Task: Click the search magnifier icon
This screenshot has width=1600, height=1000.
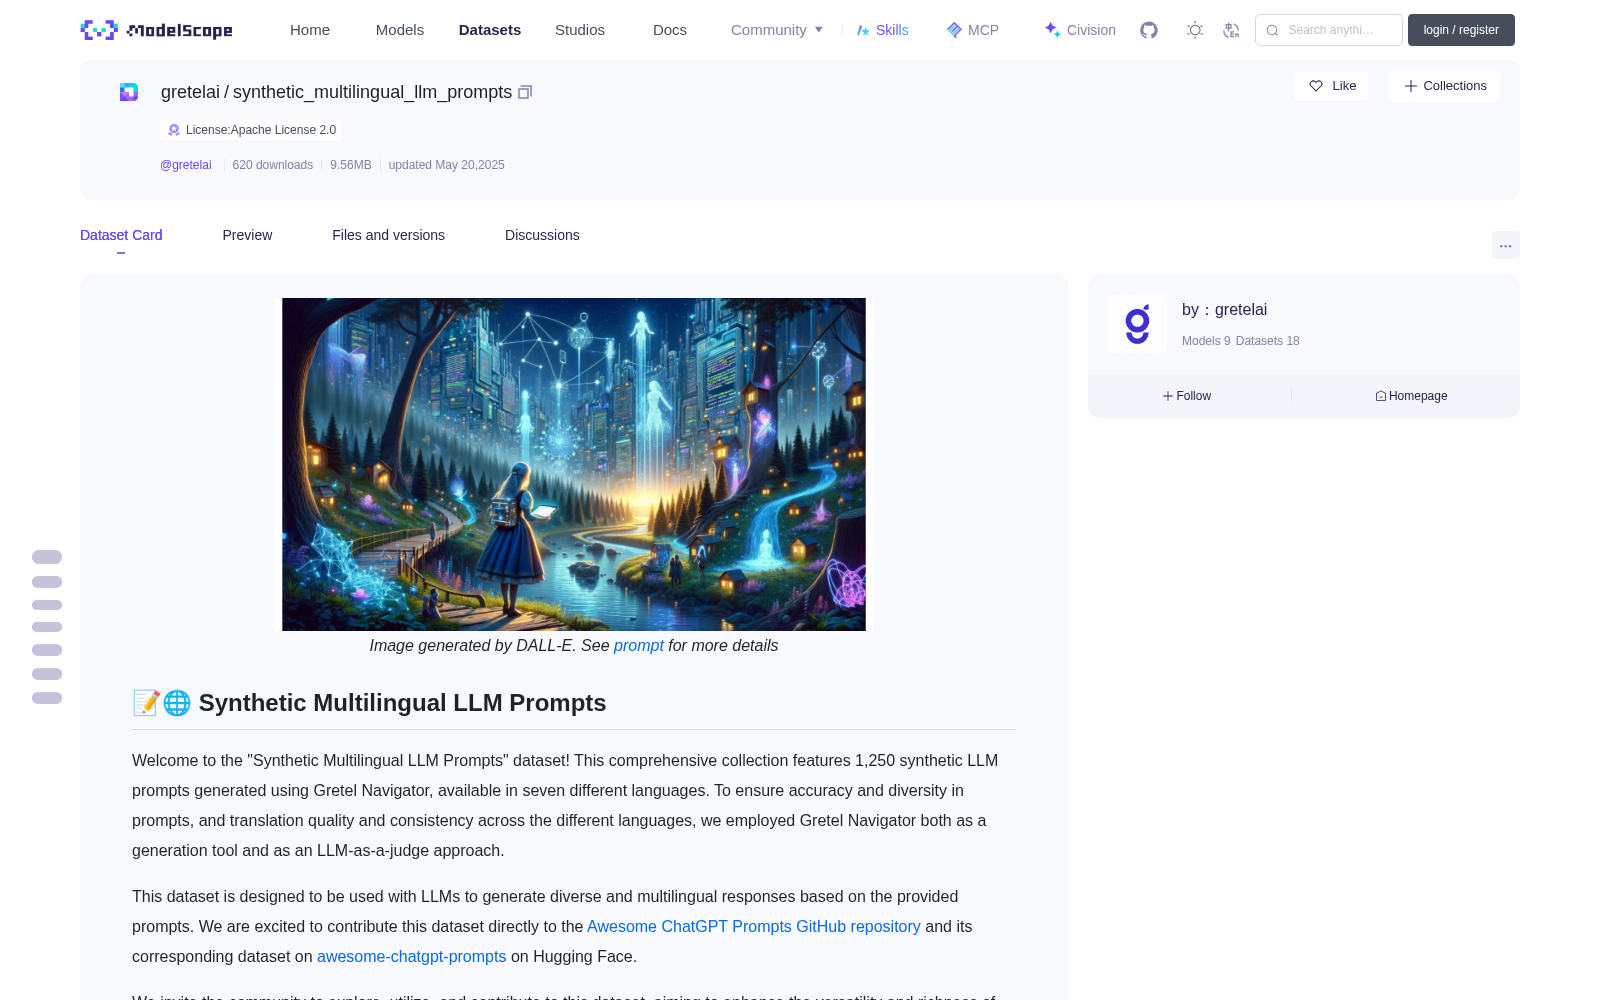Action: click(1272, 30)
